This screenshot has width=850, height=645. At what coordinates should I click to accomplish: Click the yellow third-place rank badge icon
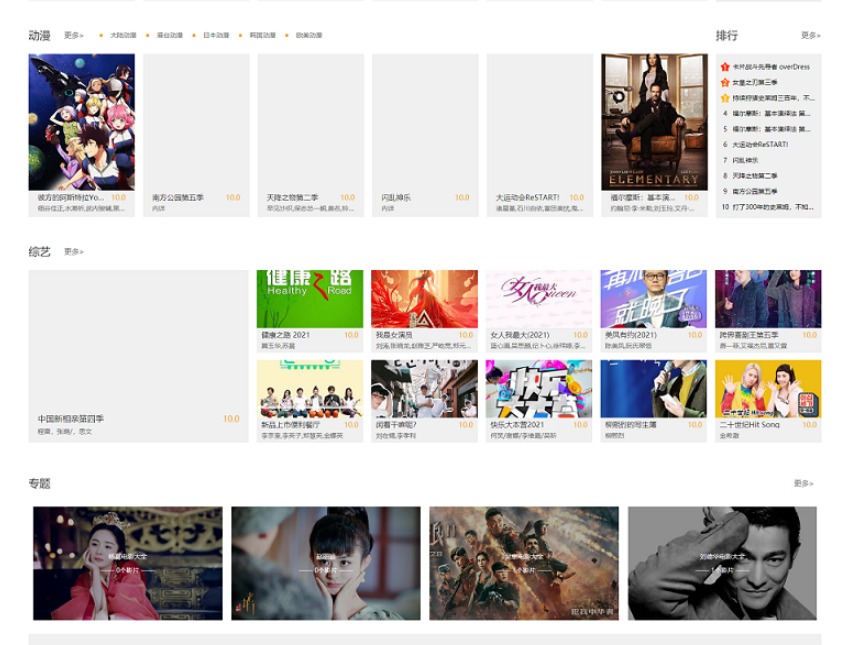(725, 98)
